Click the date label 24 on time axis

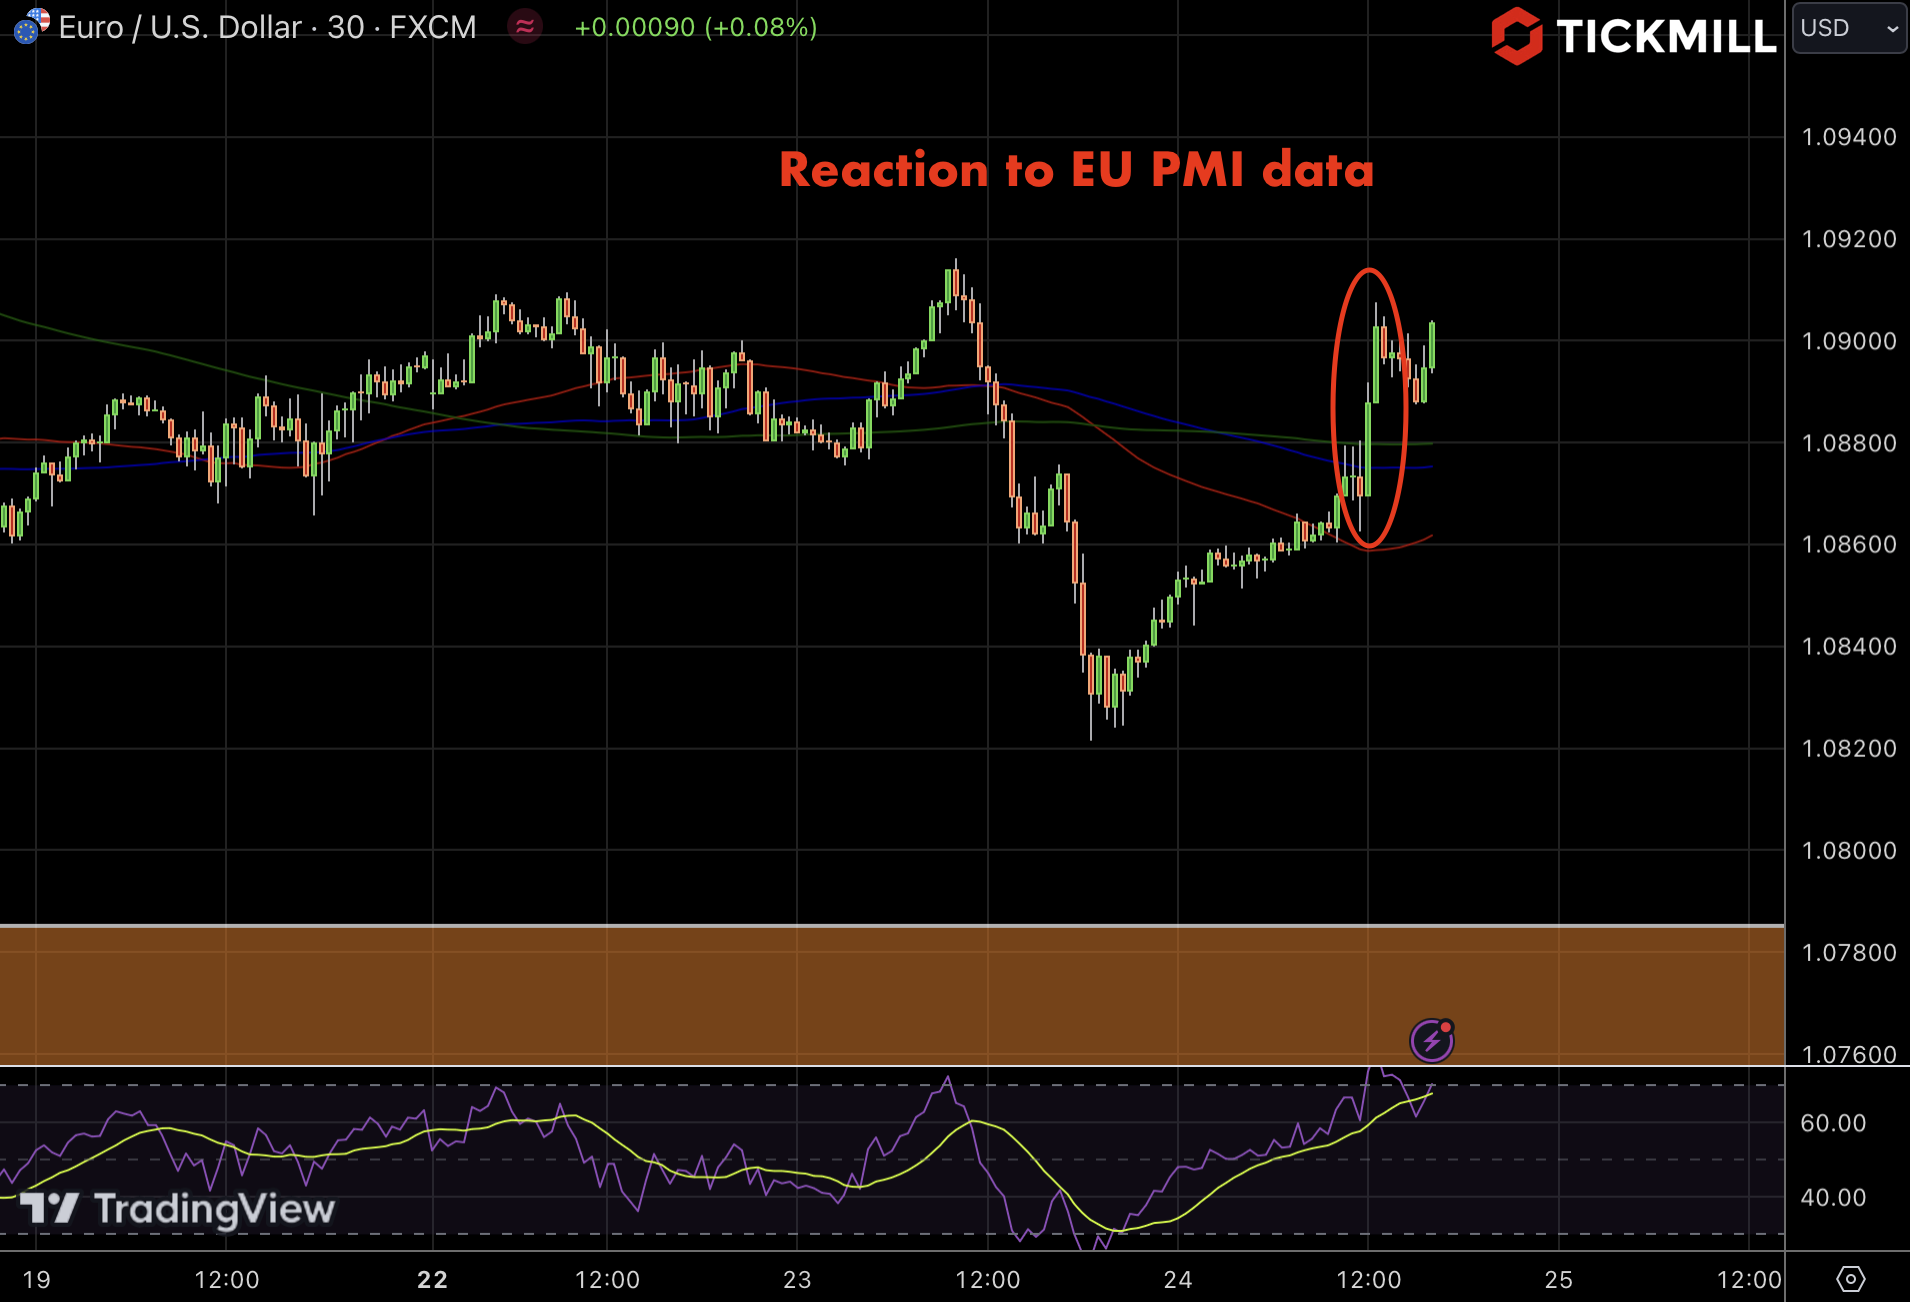click(x=1178, y=1280)
